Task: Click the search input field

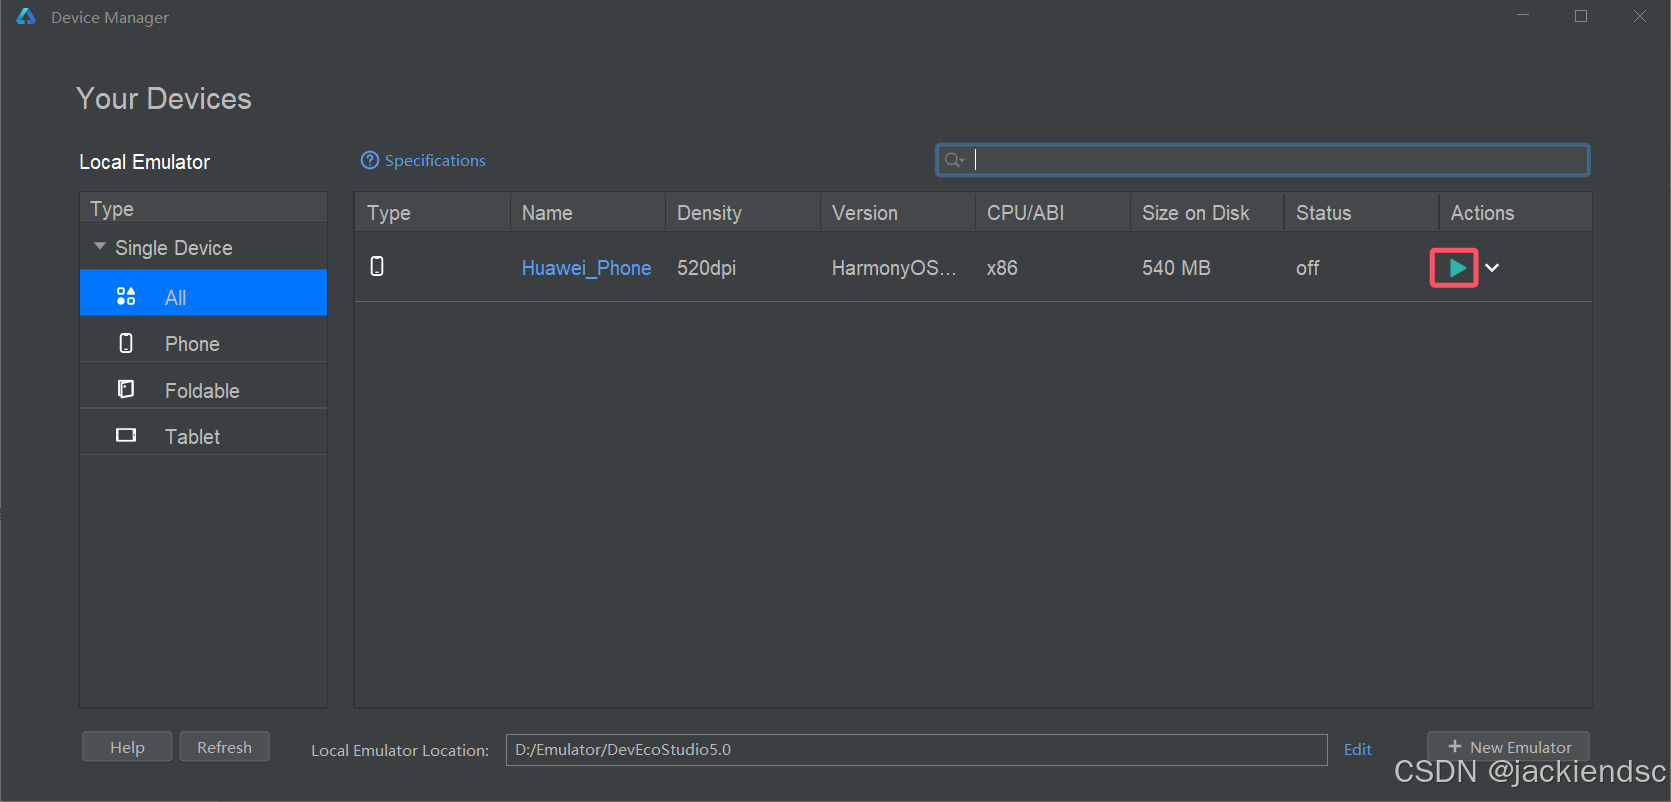Action: (1262, 160)
